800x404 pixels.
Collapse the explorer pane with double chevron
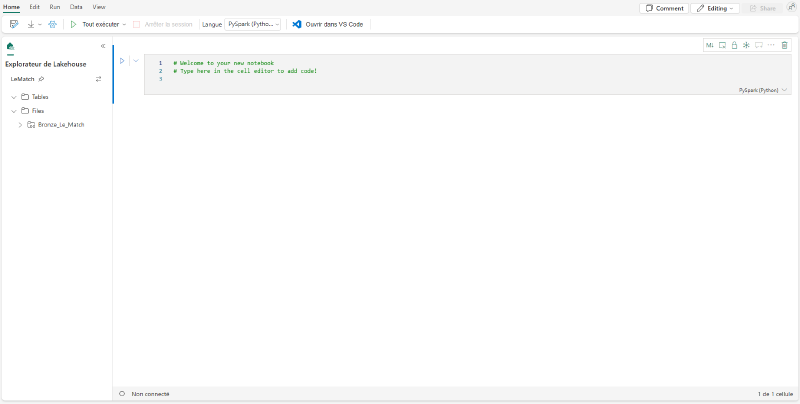103,46
